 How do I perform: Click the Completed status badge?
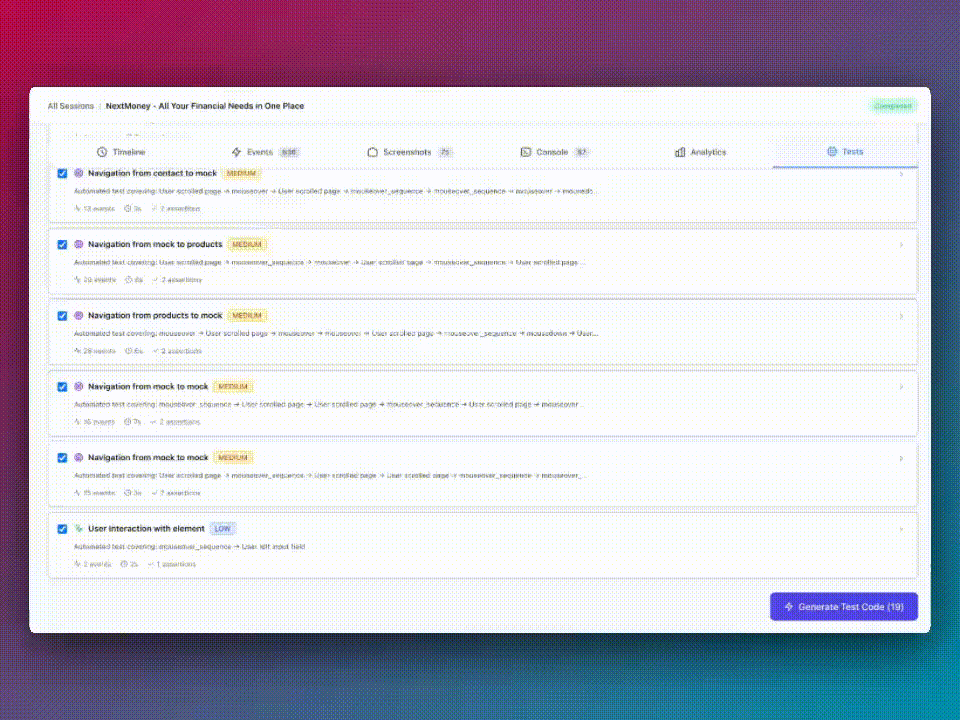pos(892,106)
